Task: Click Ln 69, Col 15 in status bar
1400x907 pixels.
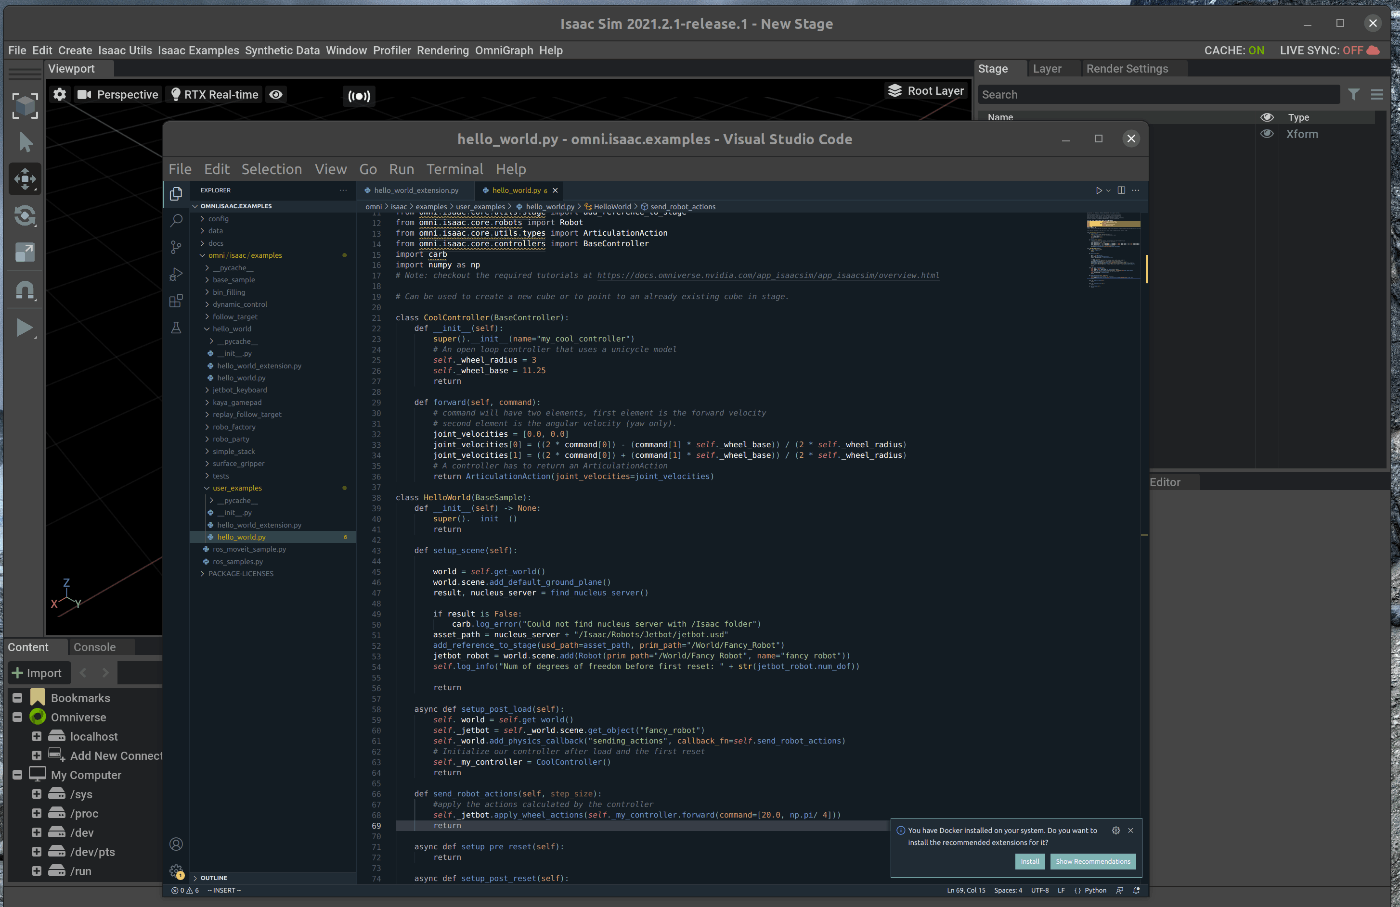Action: point(966,890)
